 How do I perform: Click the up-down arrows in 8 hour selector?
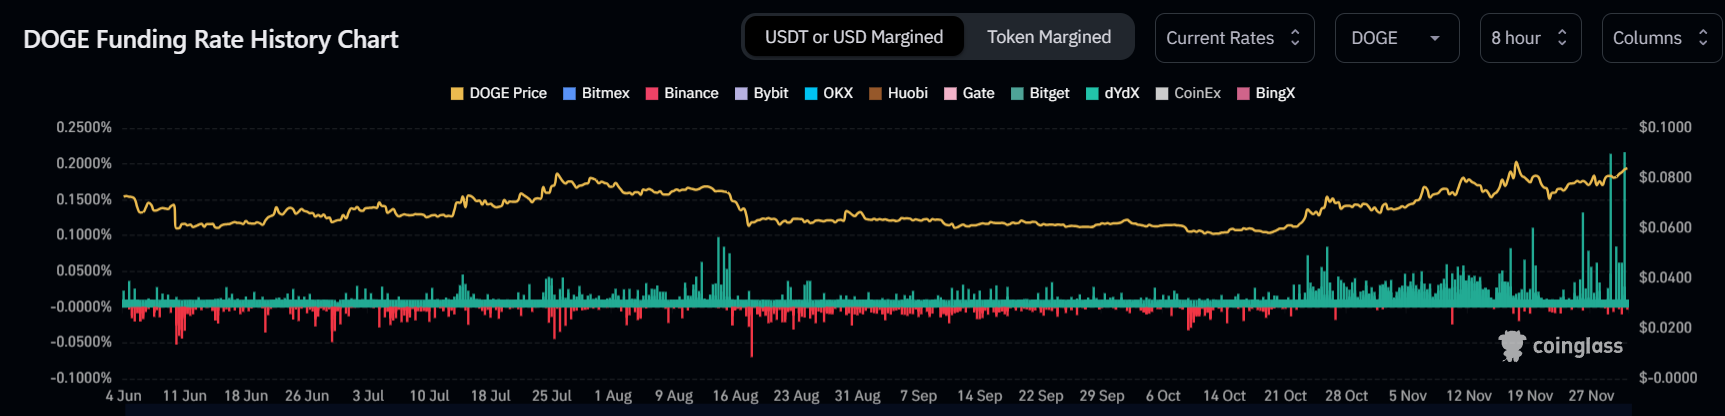(x=1562, y=38)
